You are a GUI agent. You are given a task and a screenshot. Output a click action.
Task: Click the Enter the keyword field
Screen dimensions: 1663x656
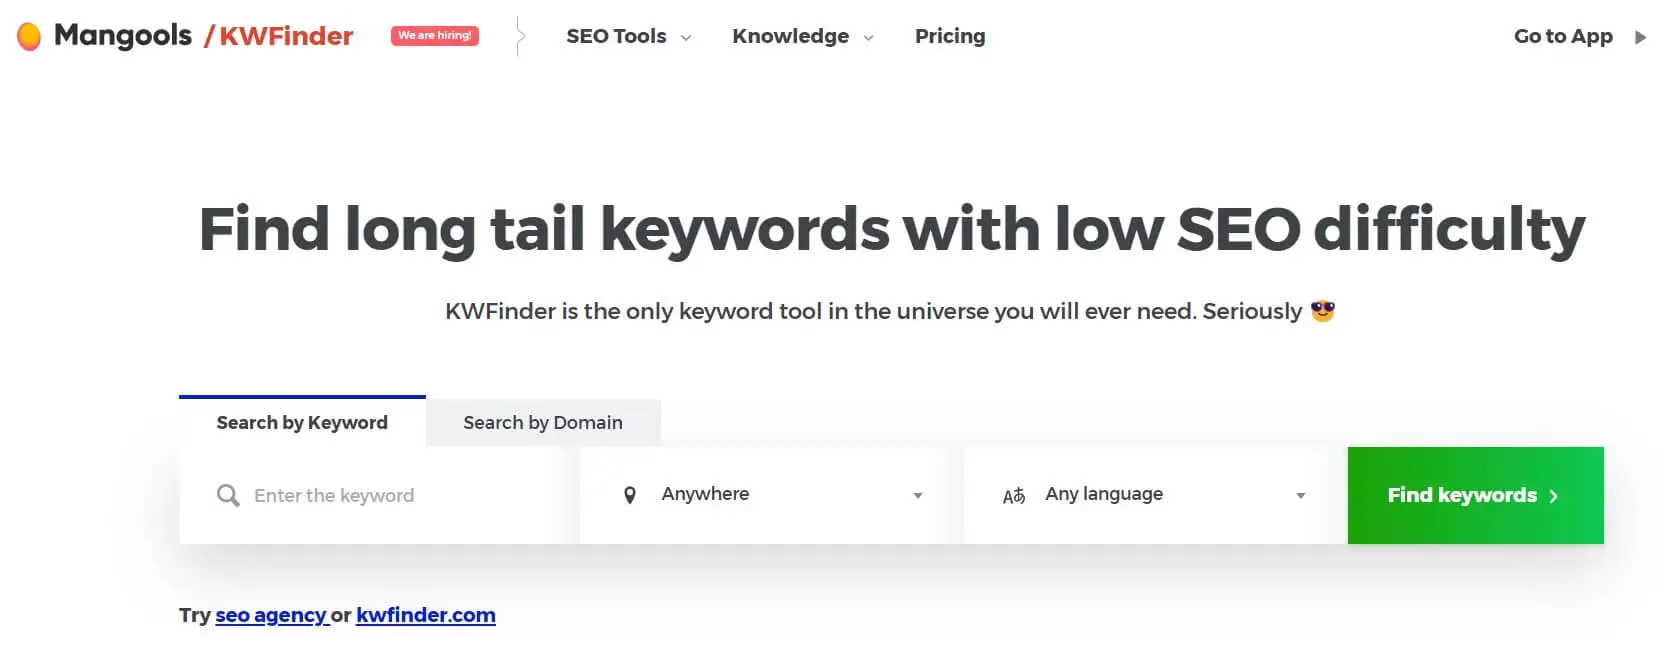[371, 495]
